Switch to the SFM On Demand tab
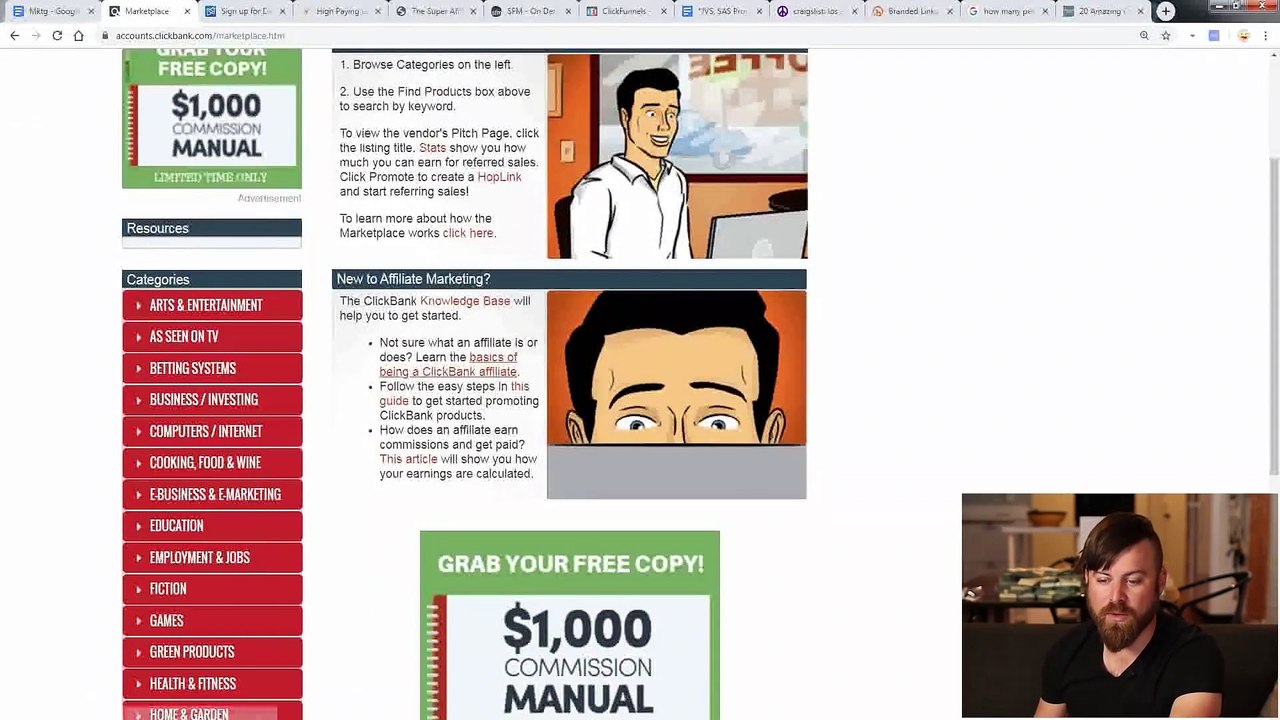The height and width of the screenshot is (720, 1280). [x=531, y=11]
